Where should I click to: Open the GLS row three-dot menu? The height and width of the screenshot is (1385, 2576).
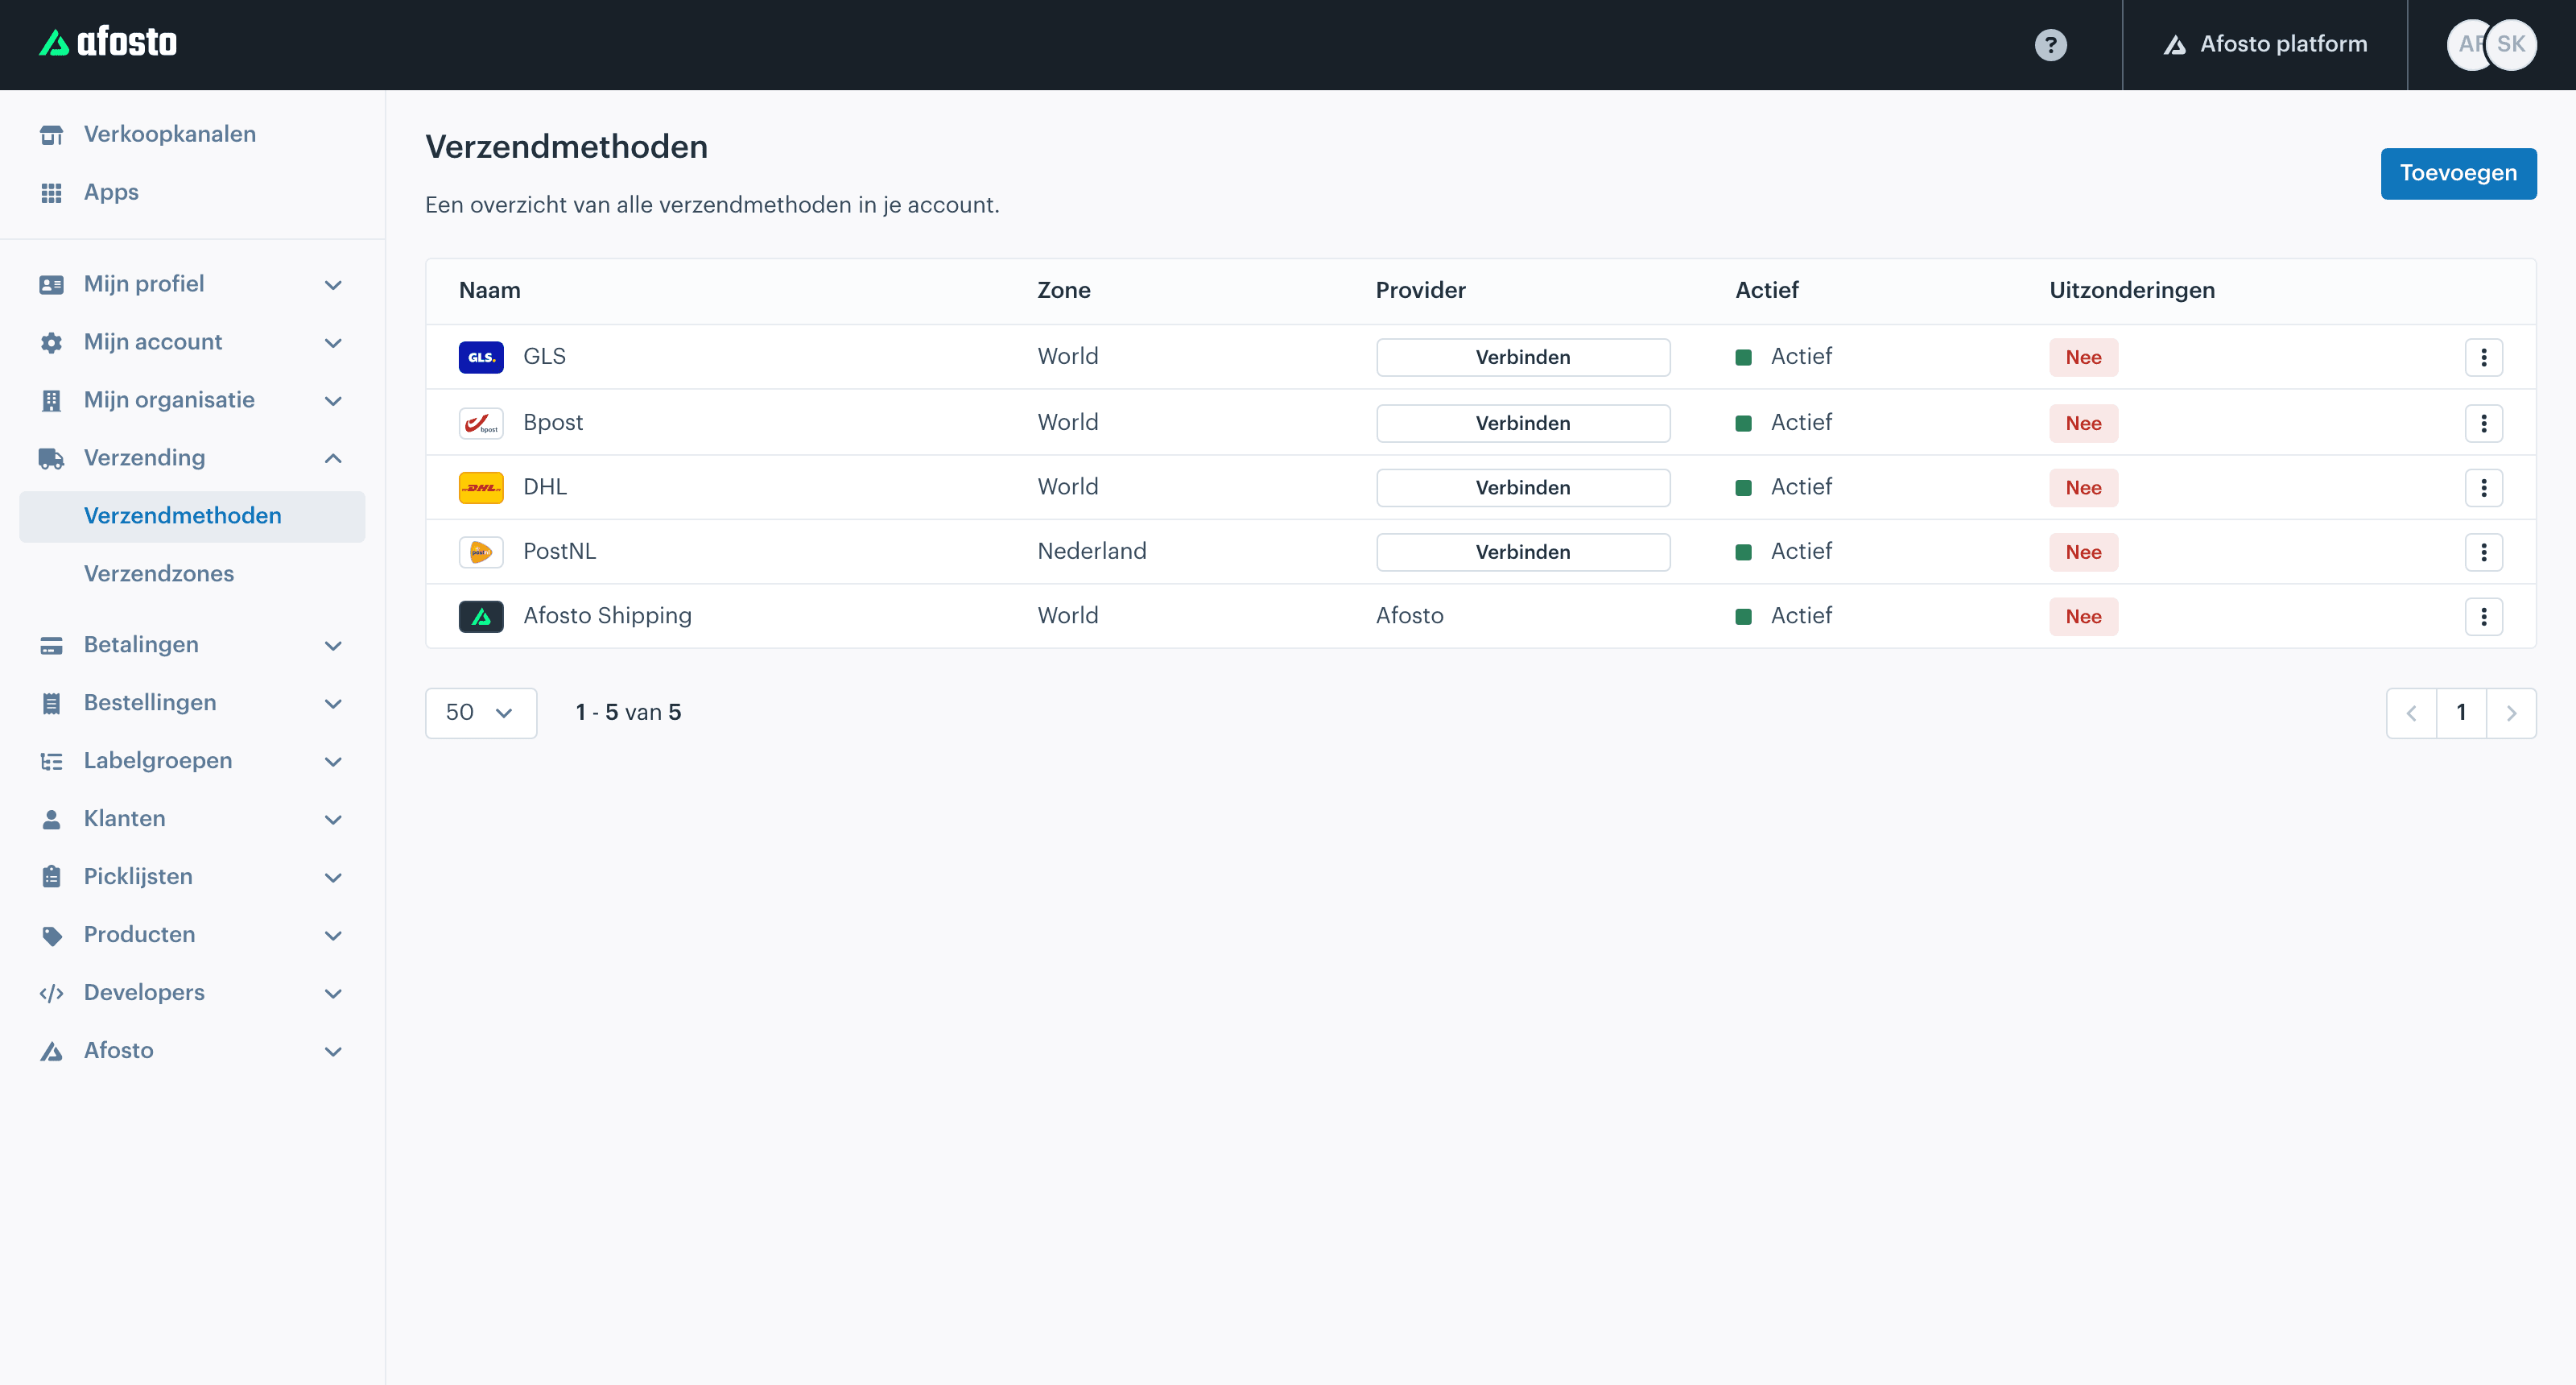[x=2483, y=357]
